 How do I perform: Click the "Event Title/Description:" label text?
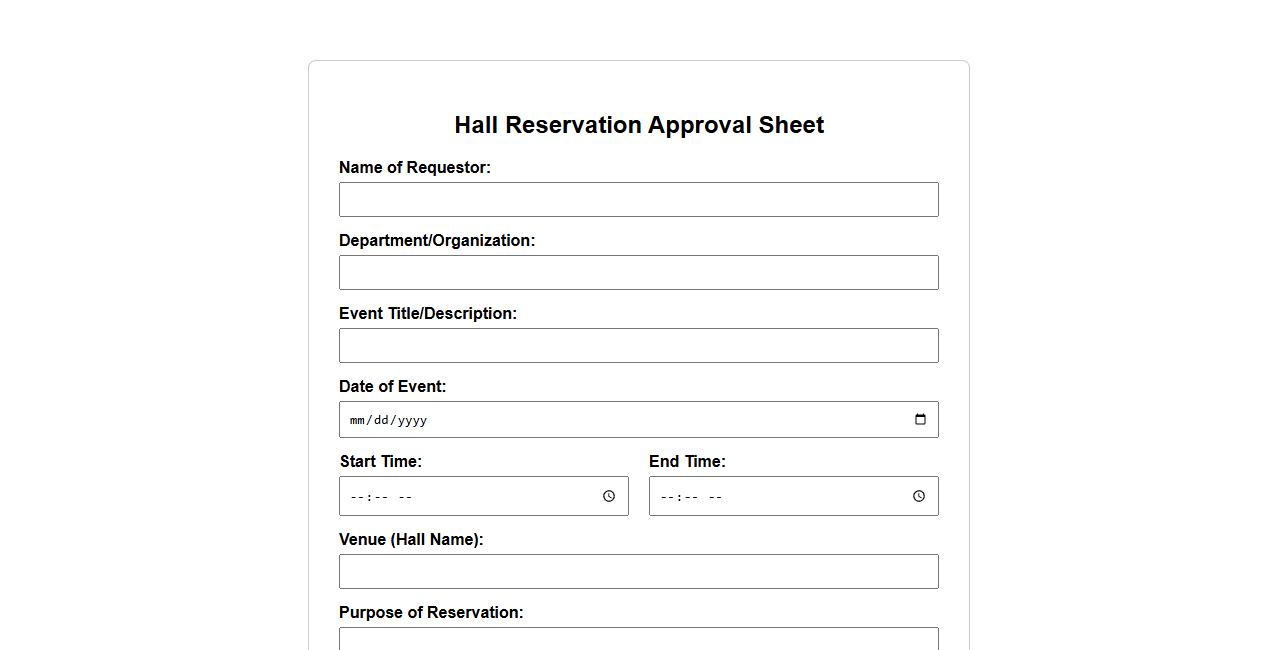click(428, 314)
